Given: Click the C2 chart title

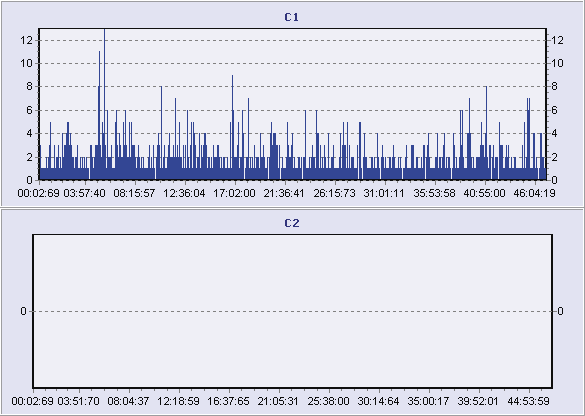Looking at the screenshot, I should coord(292,223).
